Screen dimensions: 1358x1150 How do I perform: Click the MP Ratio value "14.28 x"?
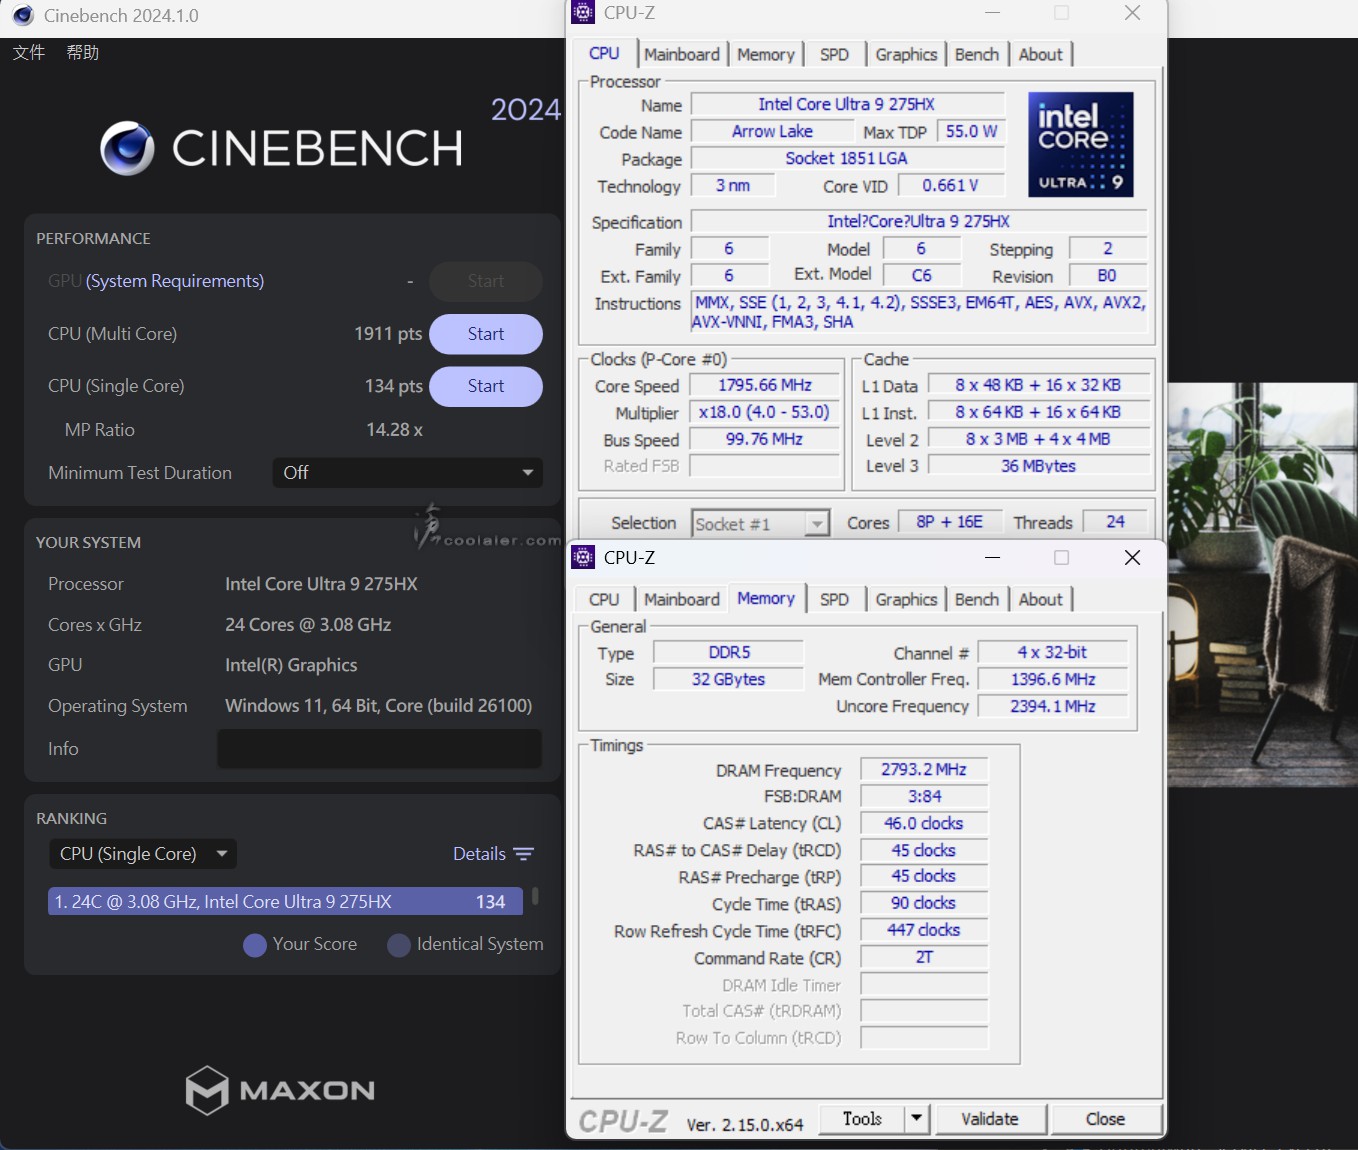pyautogui.click(x=394, y=430)
